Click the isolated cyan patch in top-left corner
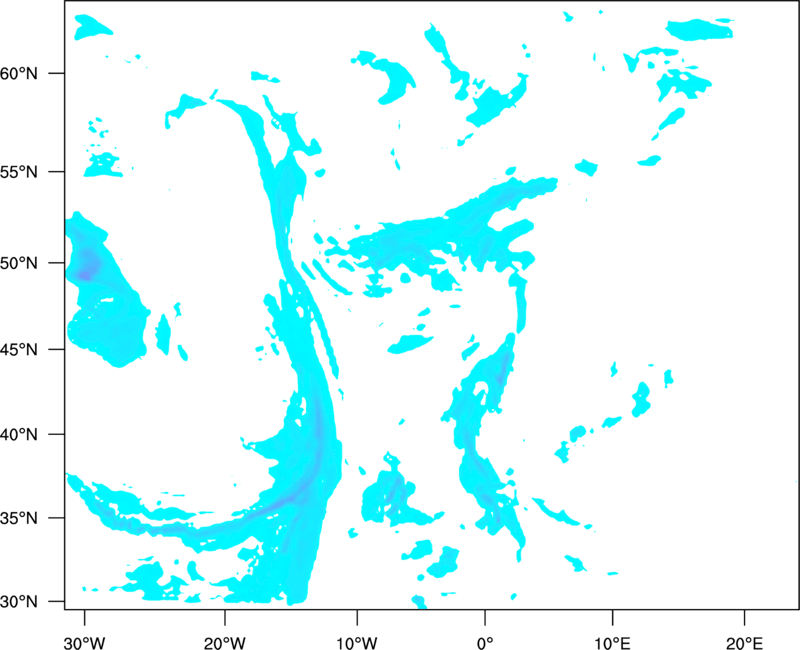This screenshot has height=650, width=800. (94, 27)
